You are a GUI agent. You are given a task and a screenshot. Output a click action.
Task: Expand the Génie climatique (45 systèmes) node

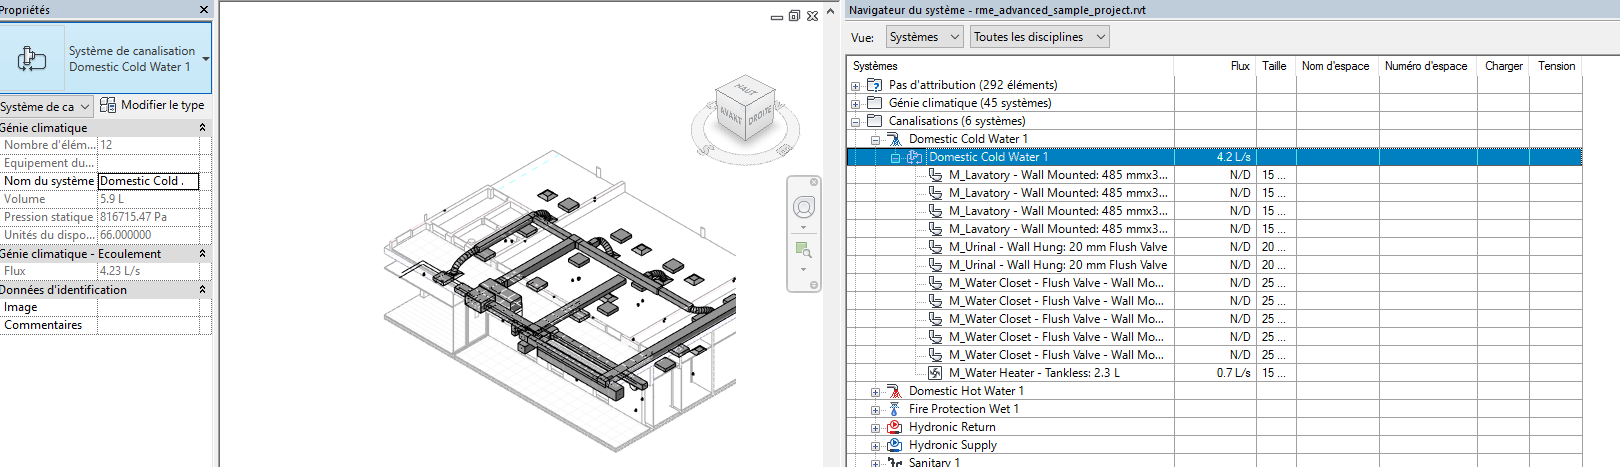click(x=855, y=104)
